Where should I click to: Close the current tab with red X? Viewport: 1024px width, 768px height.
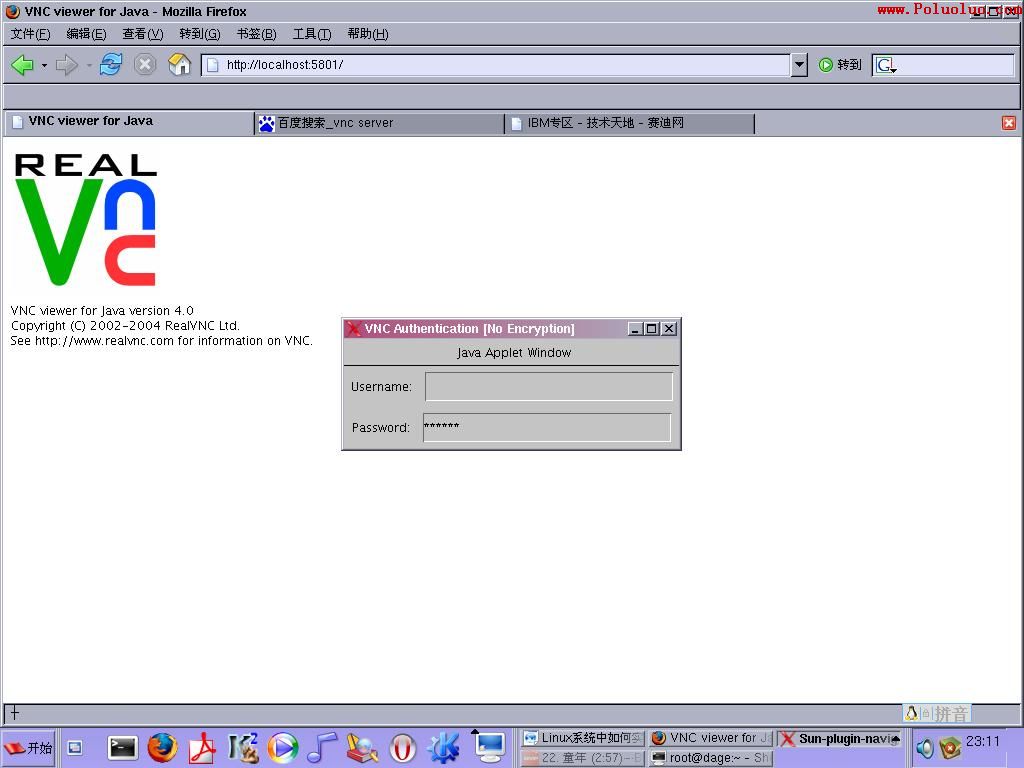click(1008, 123)
